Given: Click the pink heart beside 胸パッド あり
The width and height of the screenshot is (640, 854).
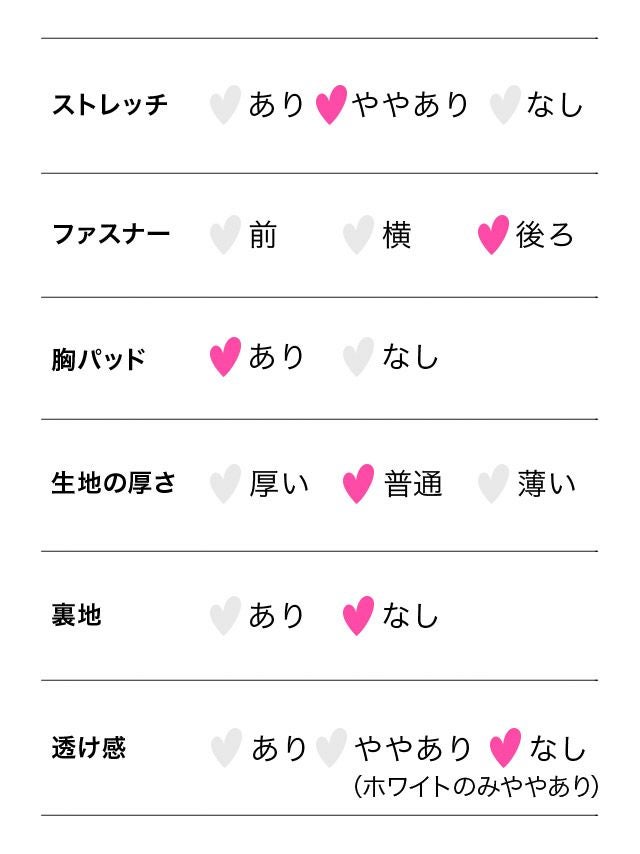Looking at the screenshot, I should pyautogui.click(x=226, y=357).
